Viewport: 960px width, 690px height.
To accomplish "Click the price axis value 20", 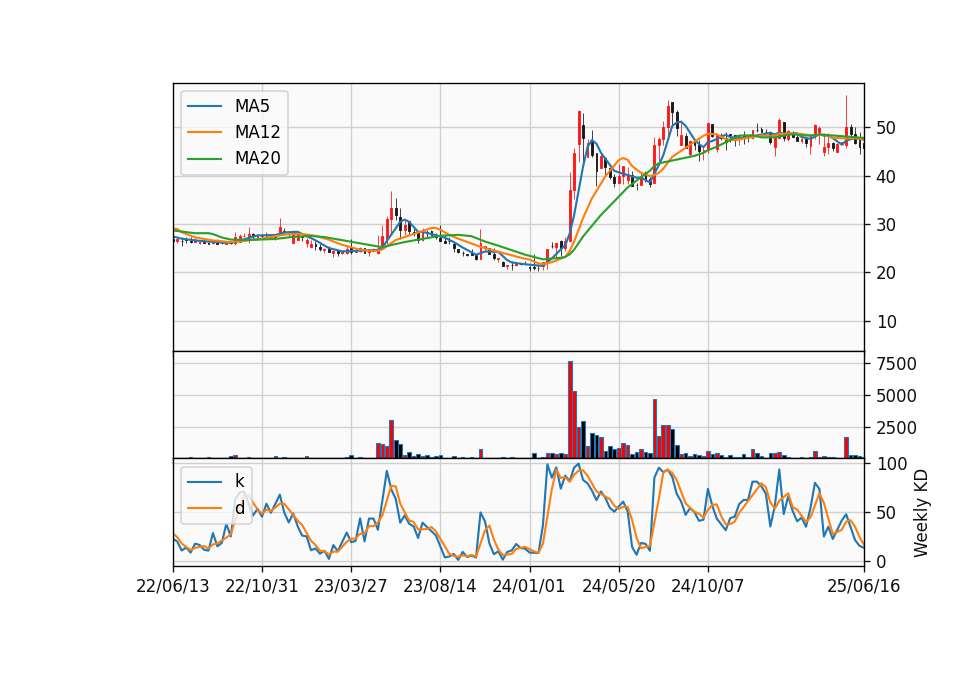I will tap(886, 273).
